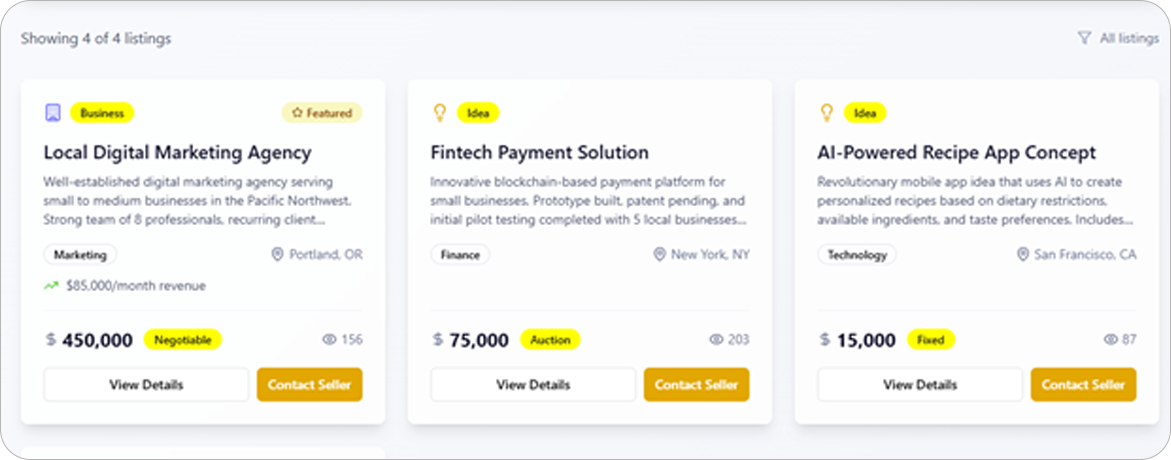This screenshot has height=460, width=1171.
Task: Click the location pin beside San Francisco, CA
Action: [x=1022, y=255]
